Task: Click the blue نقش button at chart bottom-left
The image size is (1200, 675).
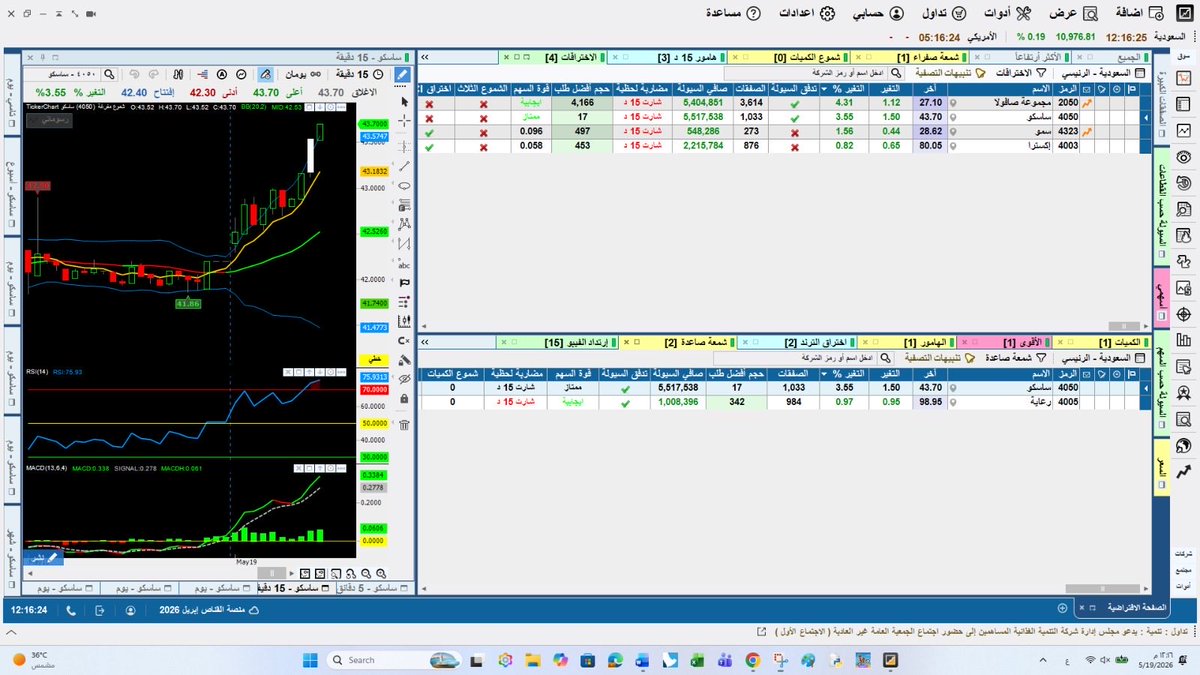Action: point(43,558)
